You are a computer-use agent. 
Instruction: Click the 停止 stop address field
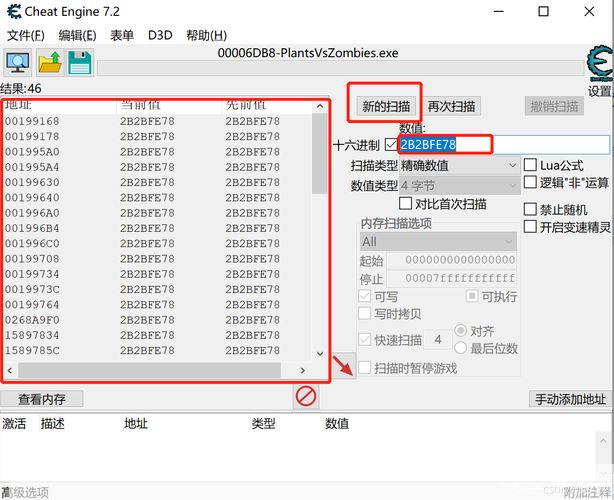click(451, 278)
